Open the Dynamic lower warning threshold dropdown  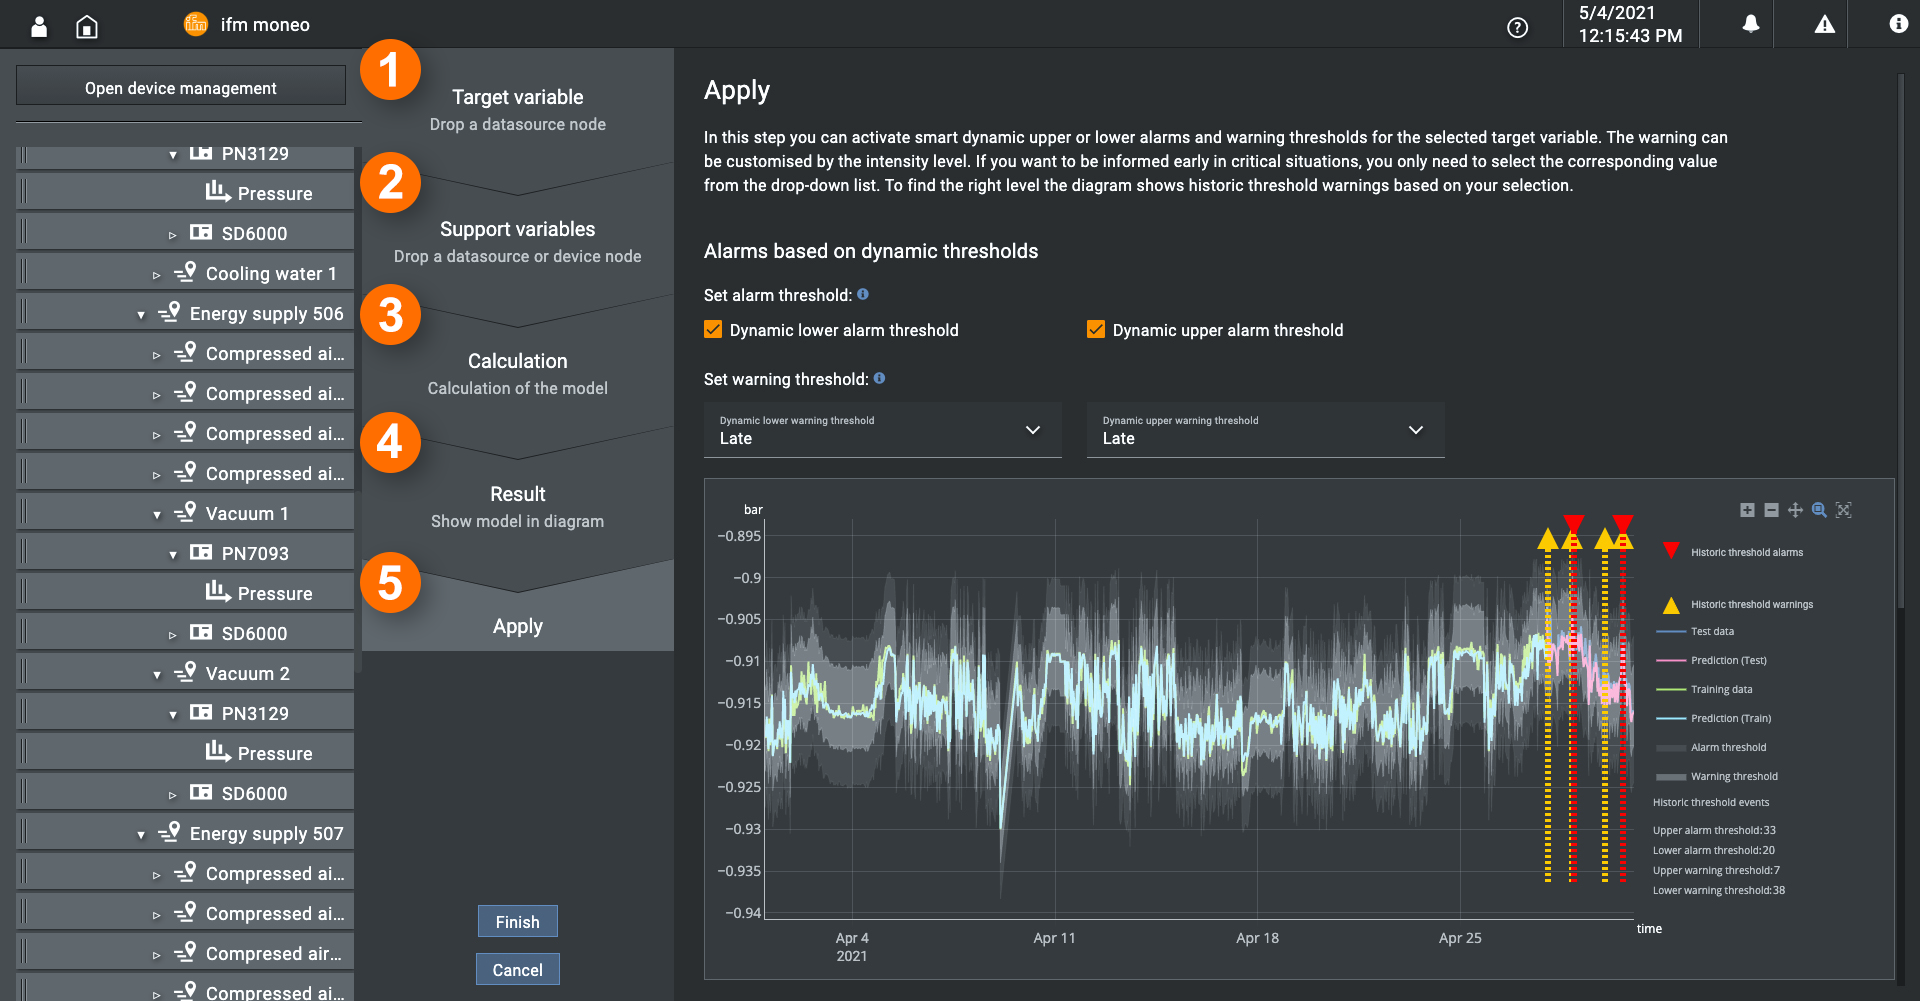point(1033,430)
